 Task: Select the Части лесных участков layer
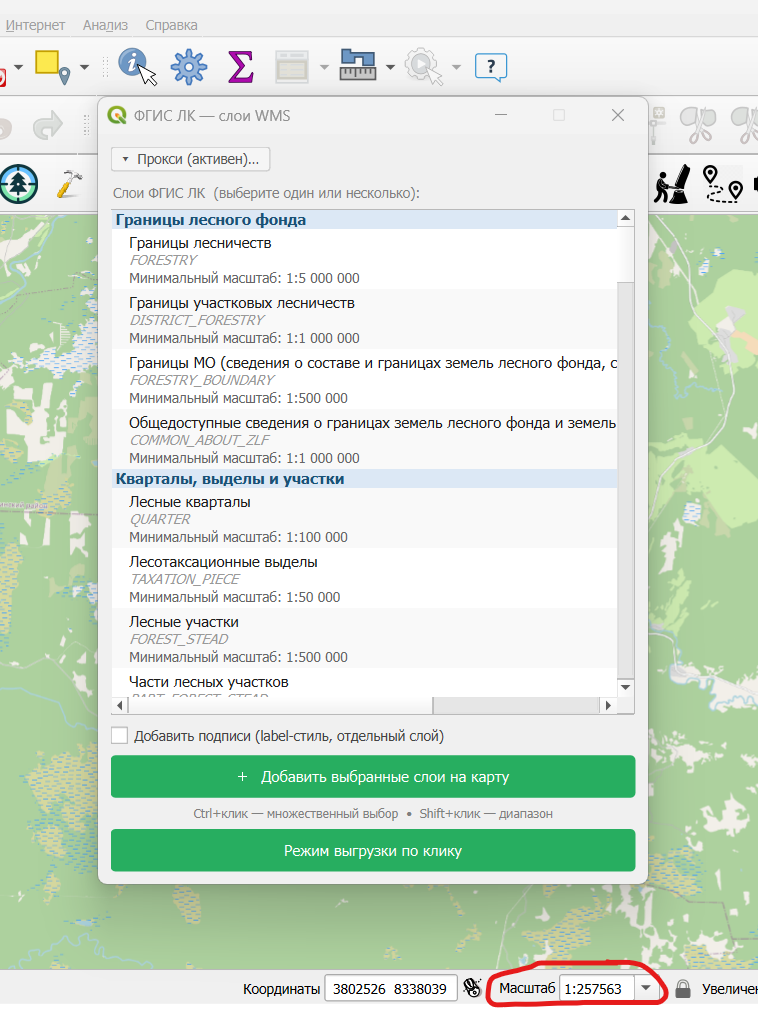(364, 683)
